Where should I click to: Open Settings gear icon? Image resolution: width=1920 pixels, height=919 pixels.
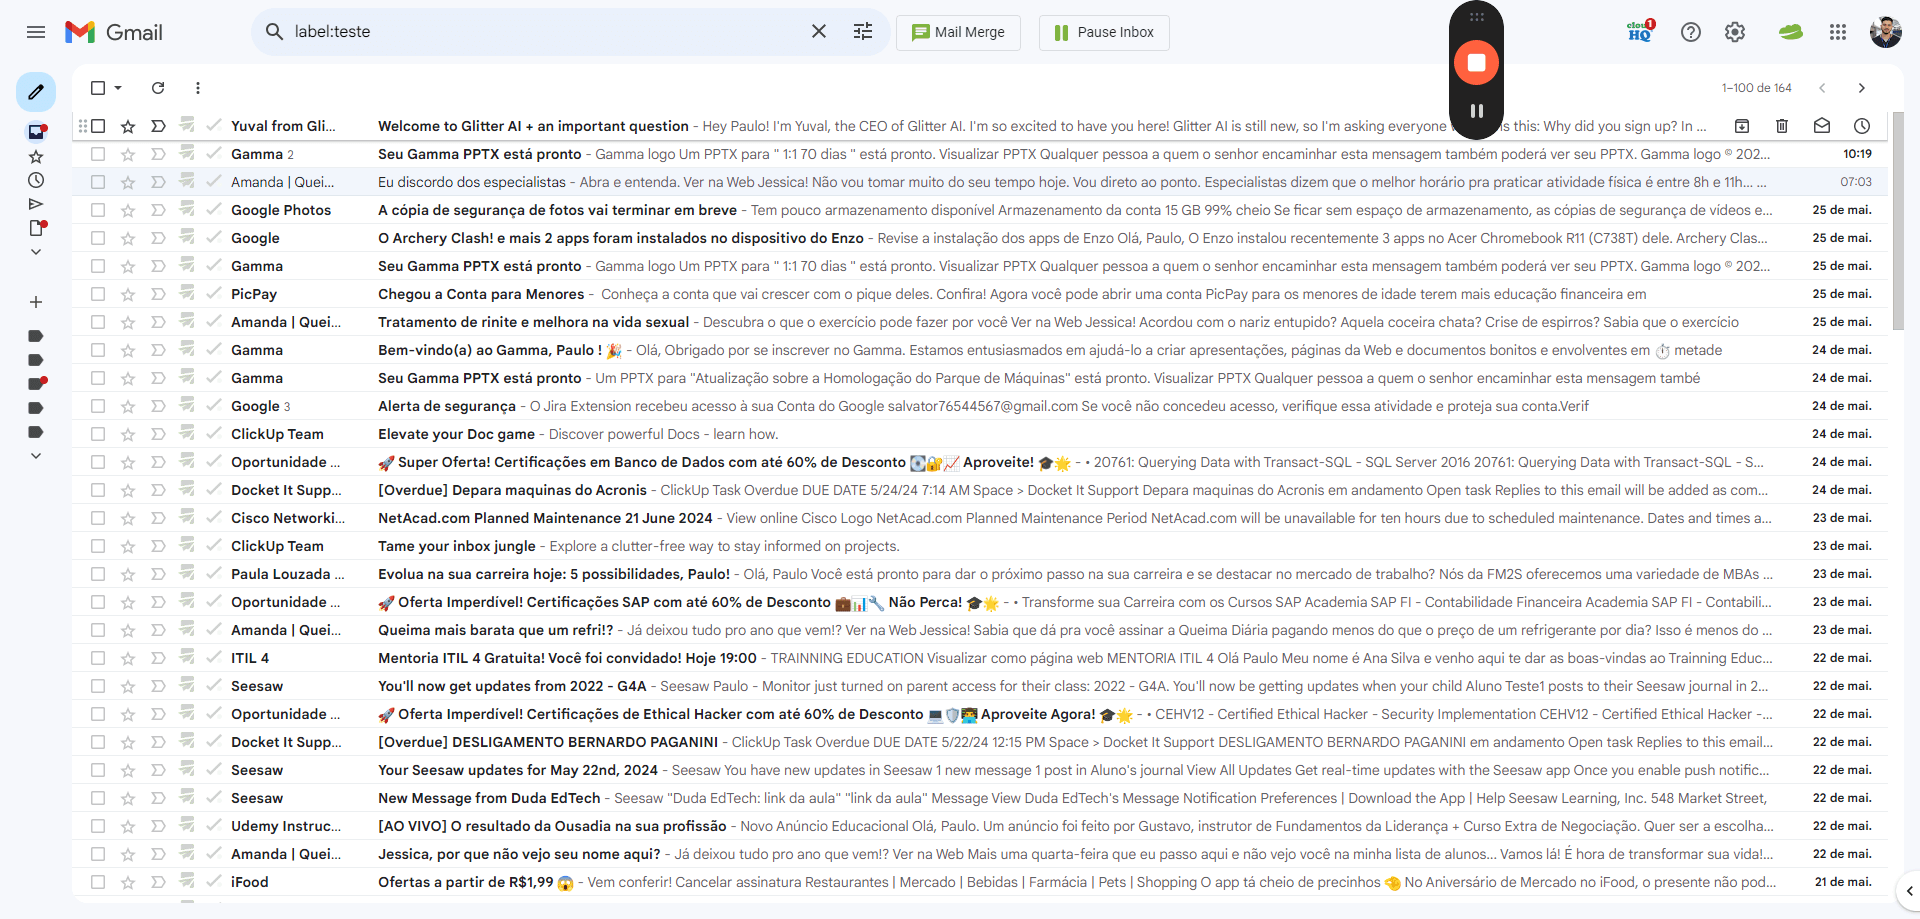(x=1735, y=32)
